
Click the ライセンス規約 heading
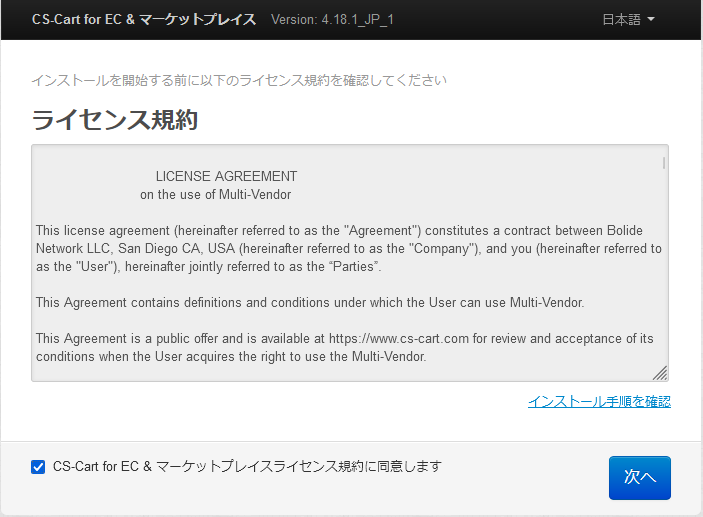pyautogui.click(x=115, y=120)
